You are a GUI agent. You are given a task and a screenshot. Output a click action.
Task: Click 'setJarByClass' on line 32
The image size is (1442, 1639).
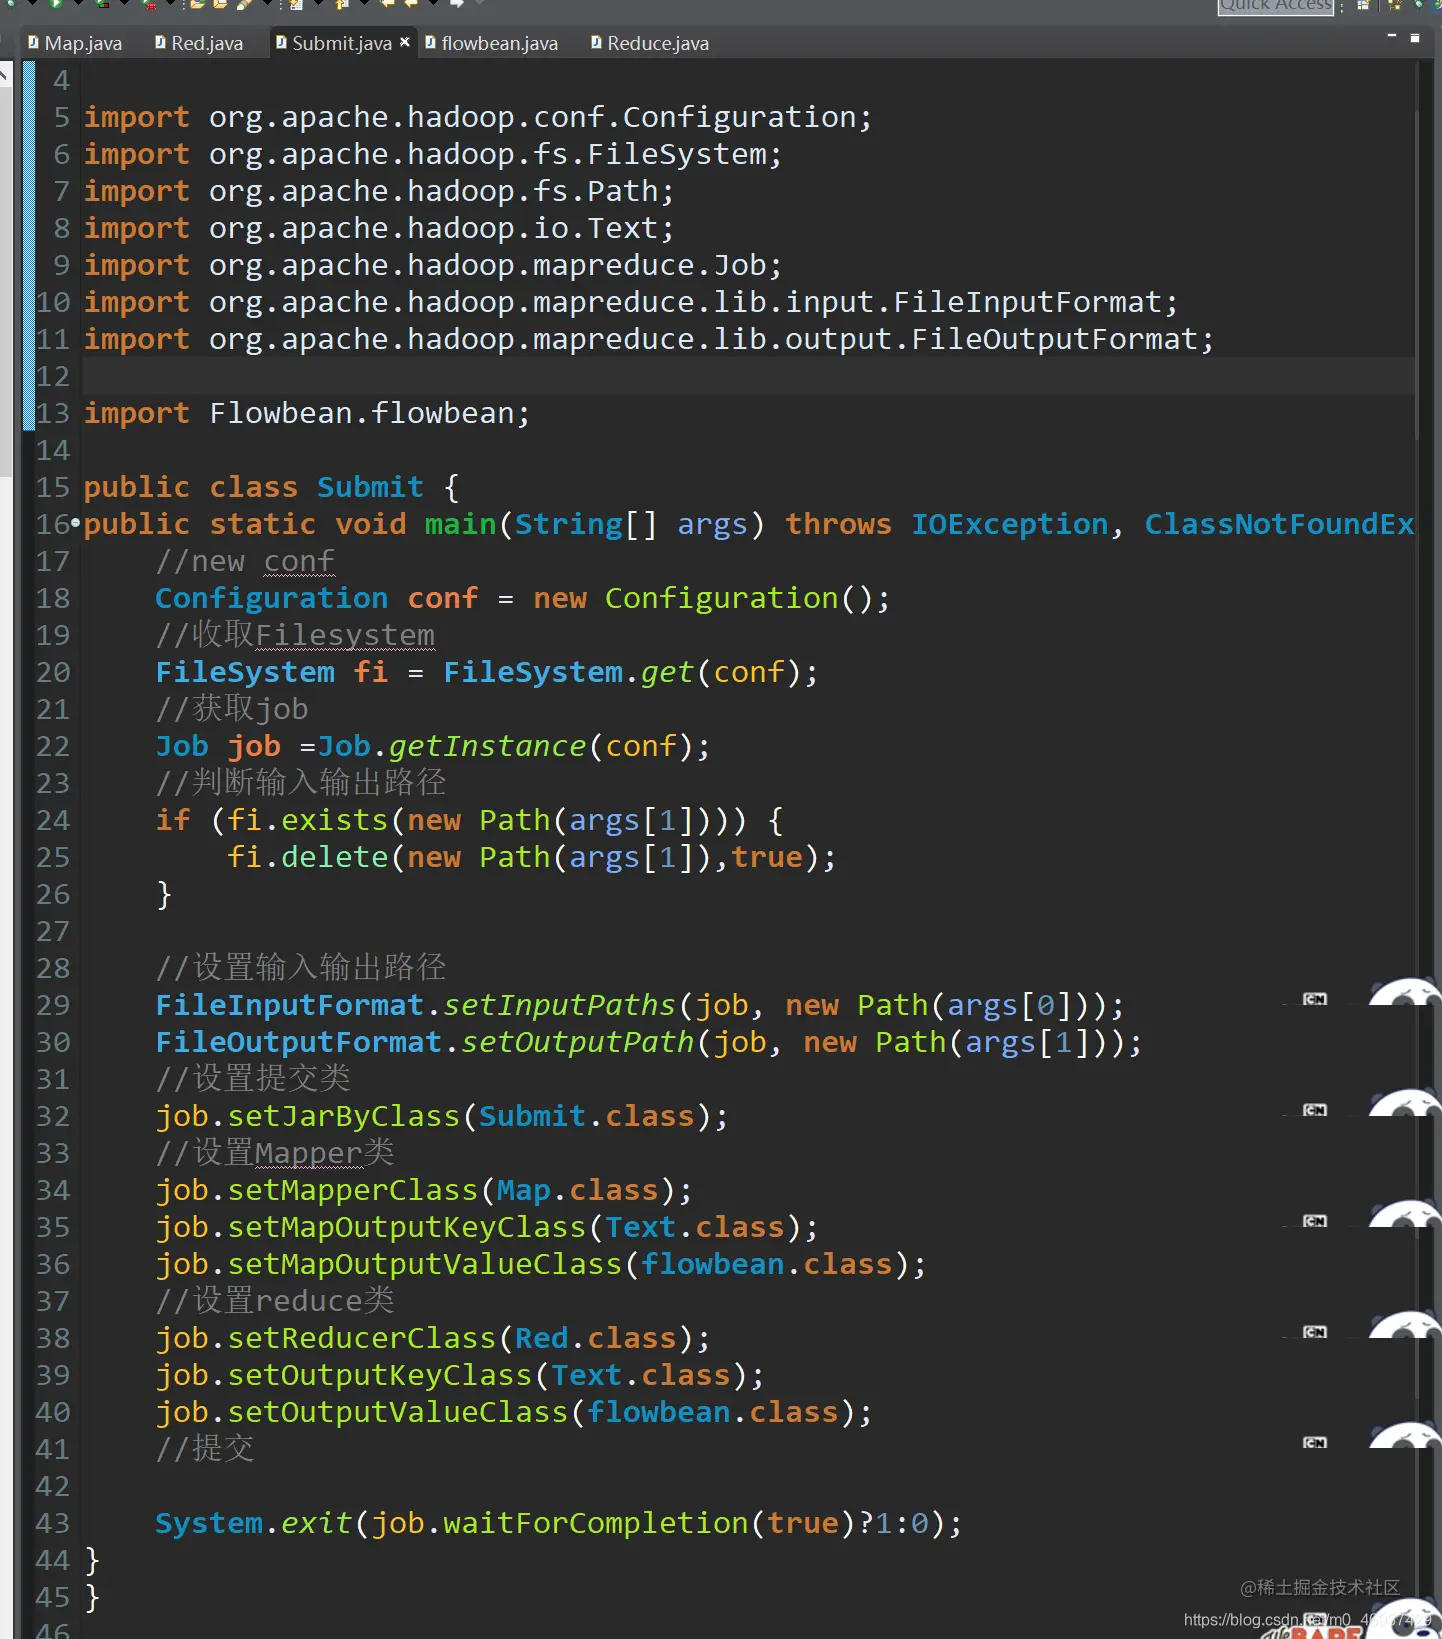343,1116
